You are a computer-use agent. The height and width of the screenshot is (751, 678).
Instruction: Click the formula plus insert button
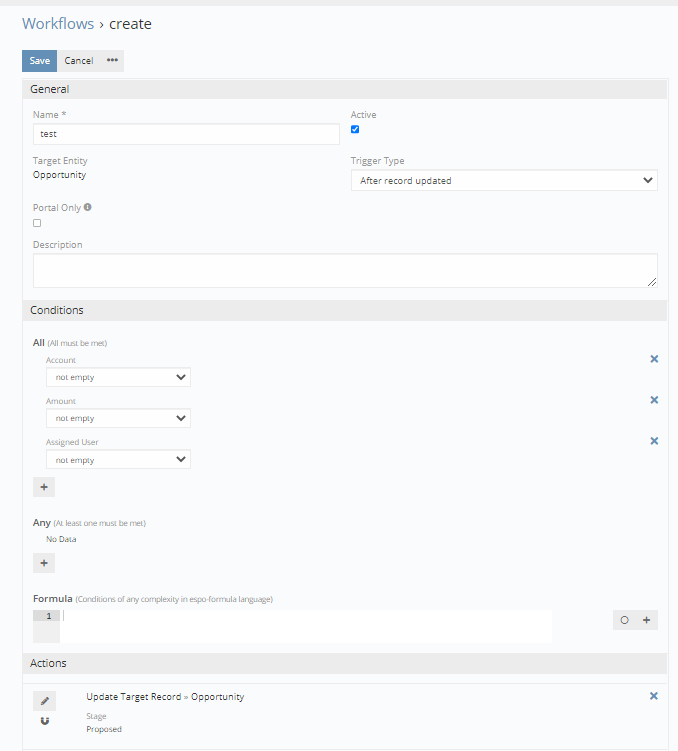pos(646,620)
